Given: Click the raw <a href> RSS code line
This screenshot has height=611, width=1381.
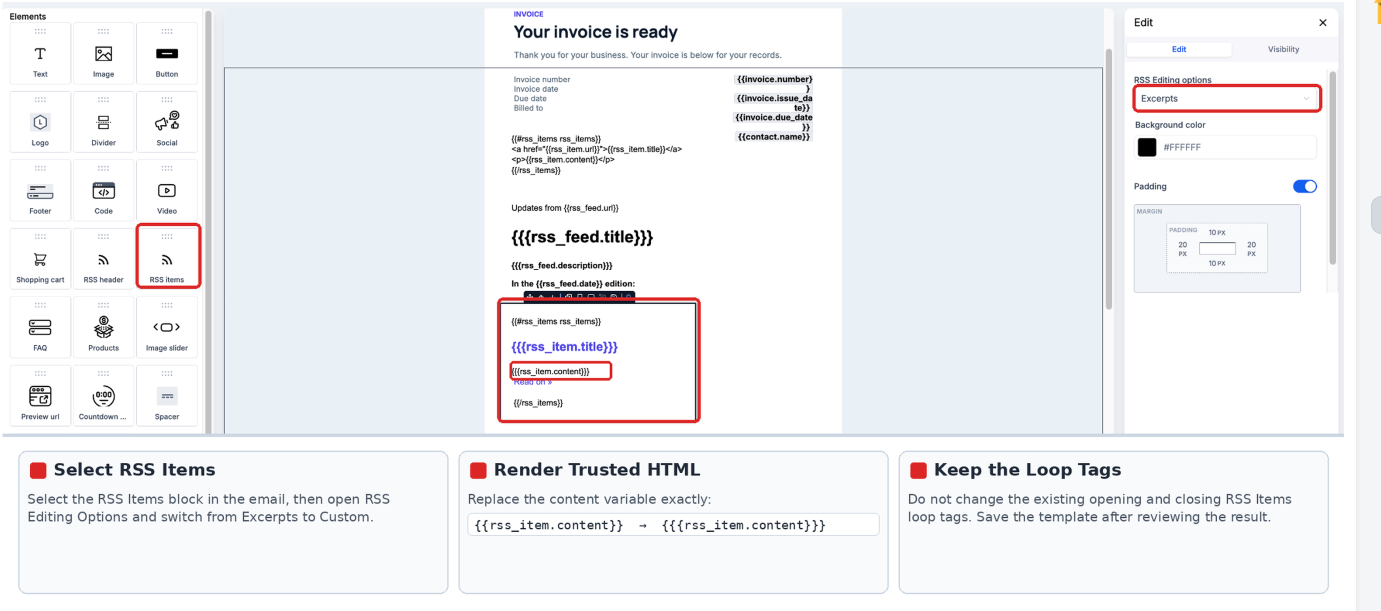Looking at the screenshot, I should click(x=596, y=148).
